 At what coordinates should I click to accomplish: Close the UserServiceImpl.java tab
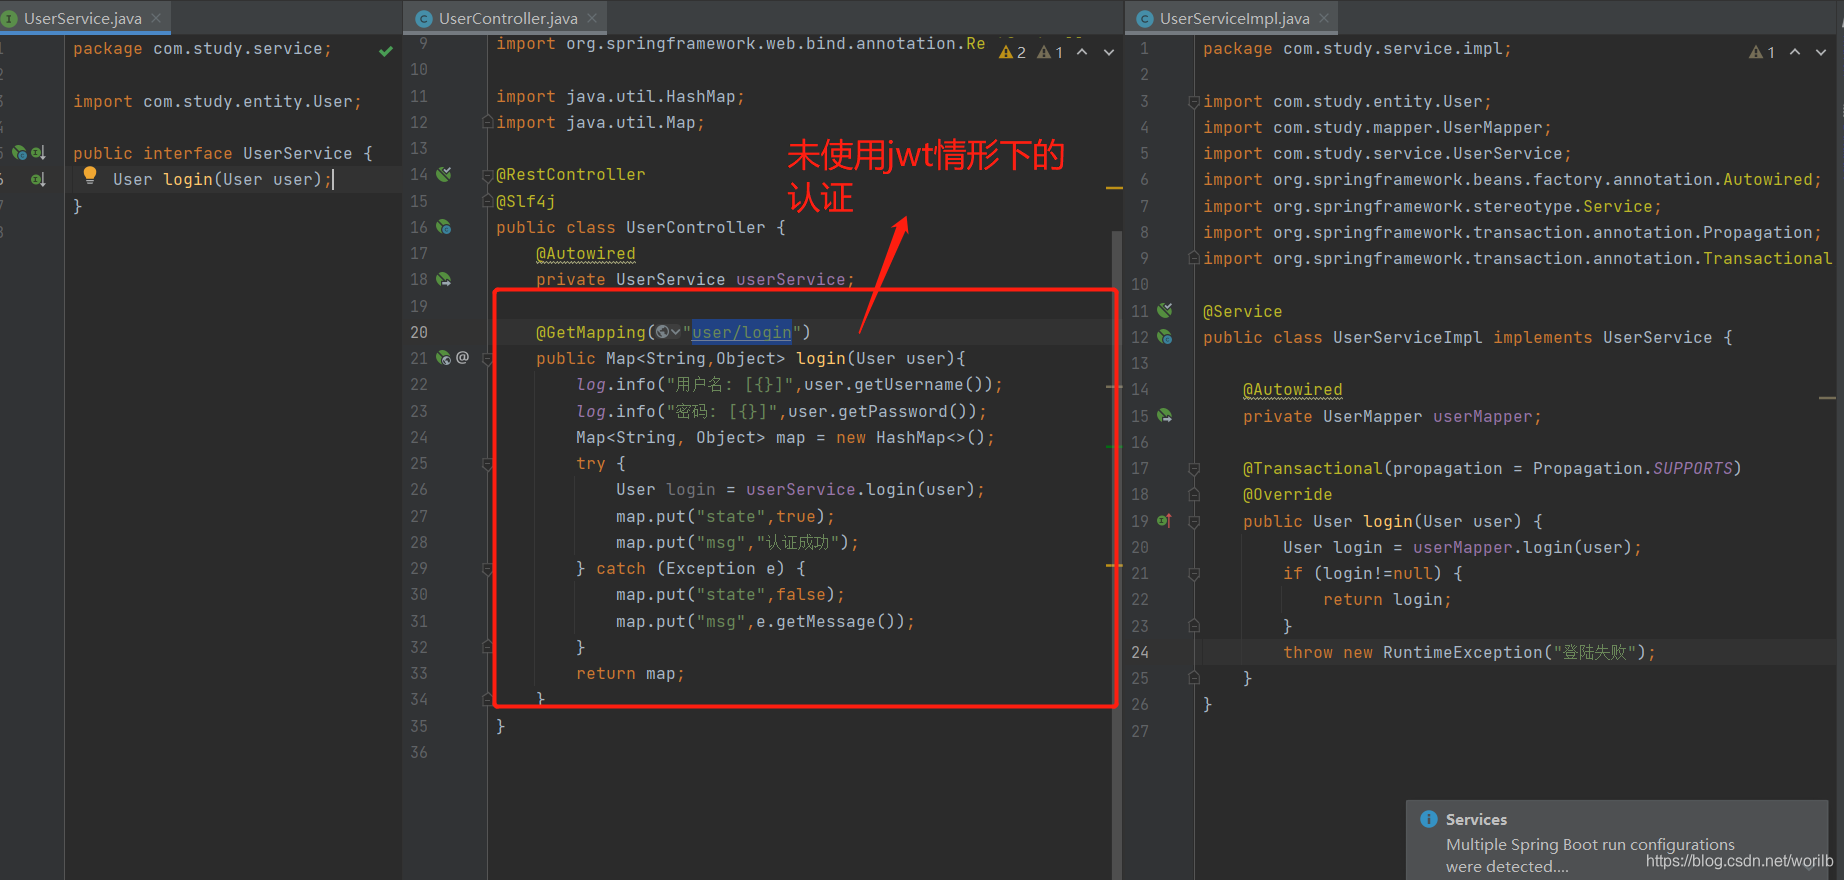[x=1324, y=18]
